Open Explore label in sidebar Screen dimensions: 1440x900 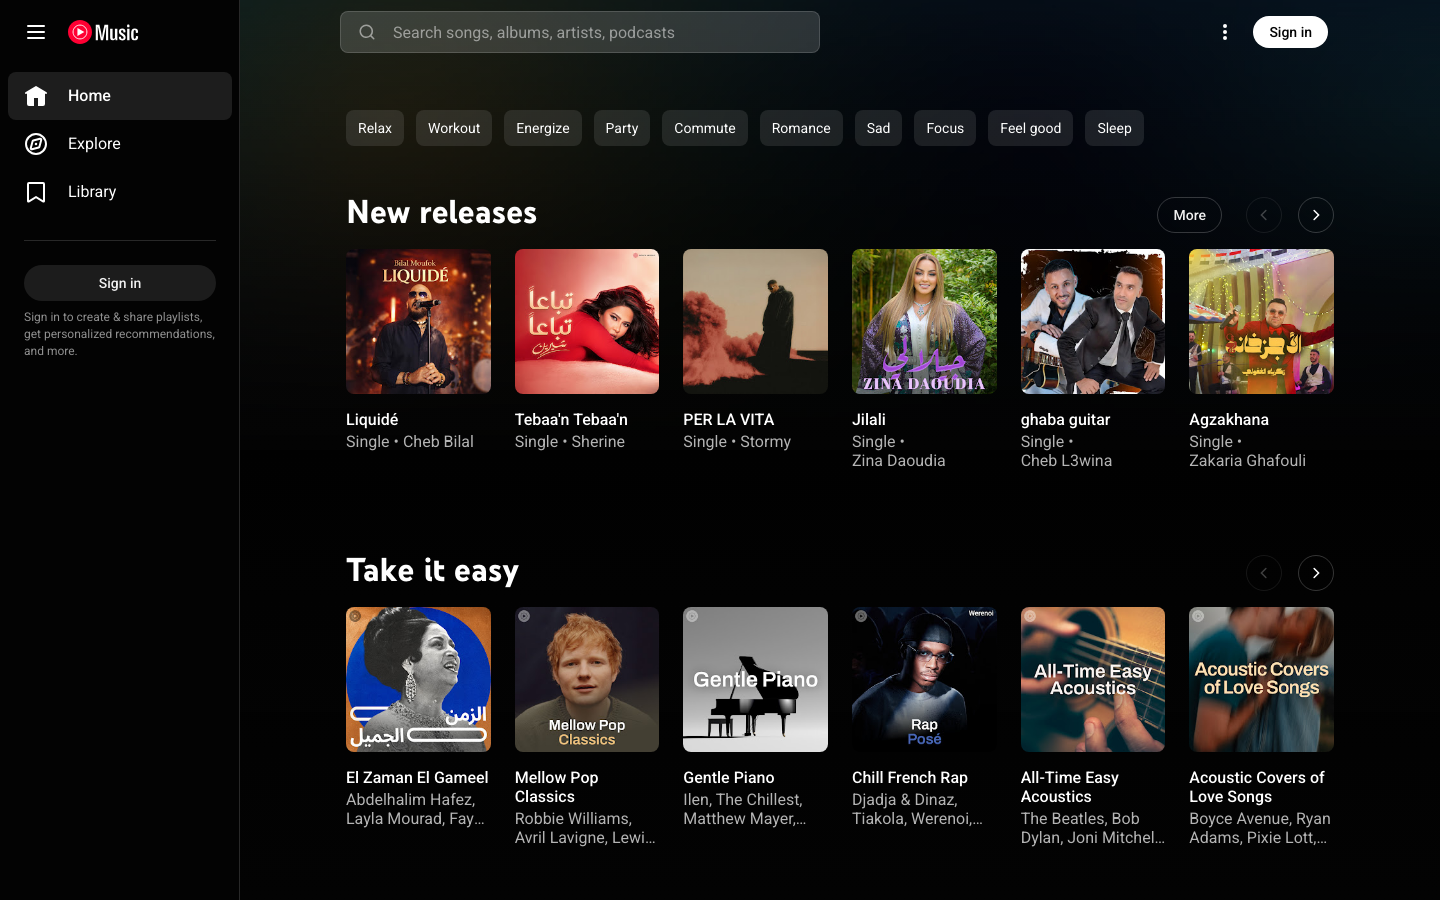coord(94,144)
